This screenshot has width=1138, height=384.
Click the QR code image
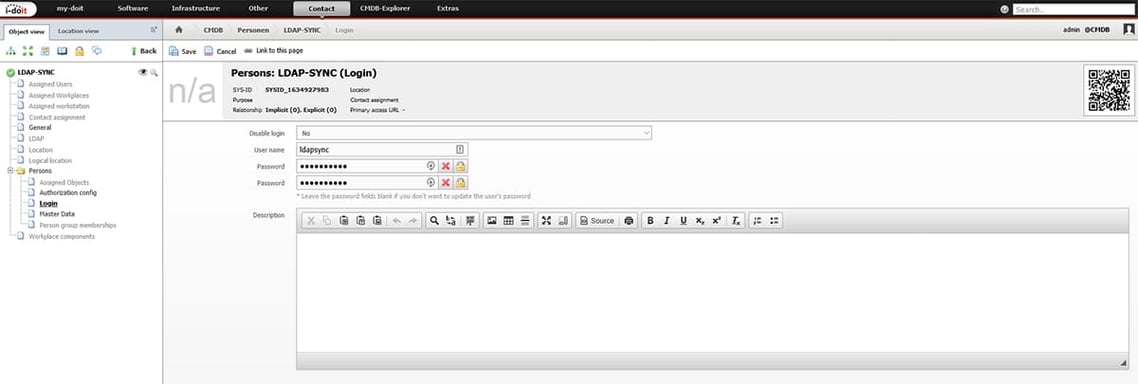1109,90
